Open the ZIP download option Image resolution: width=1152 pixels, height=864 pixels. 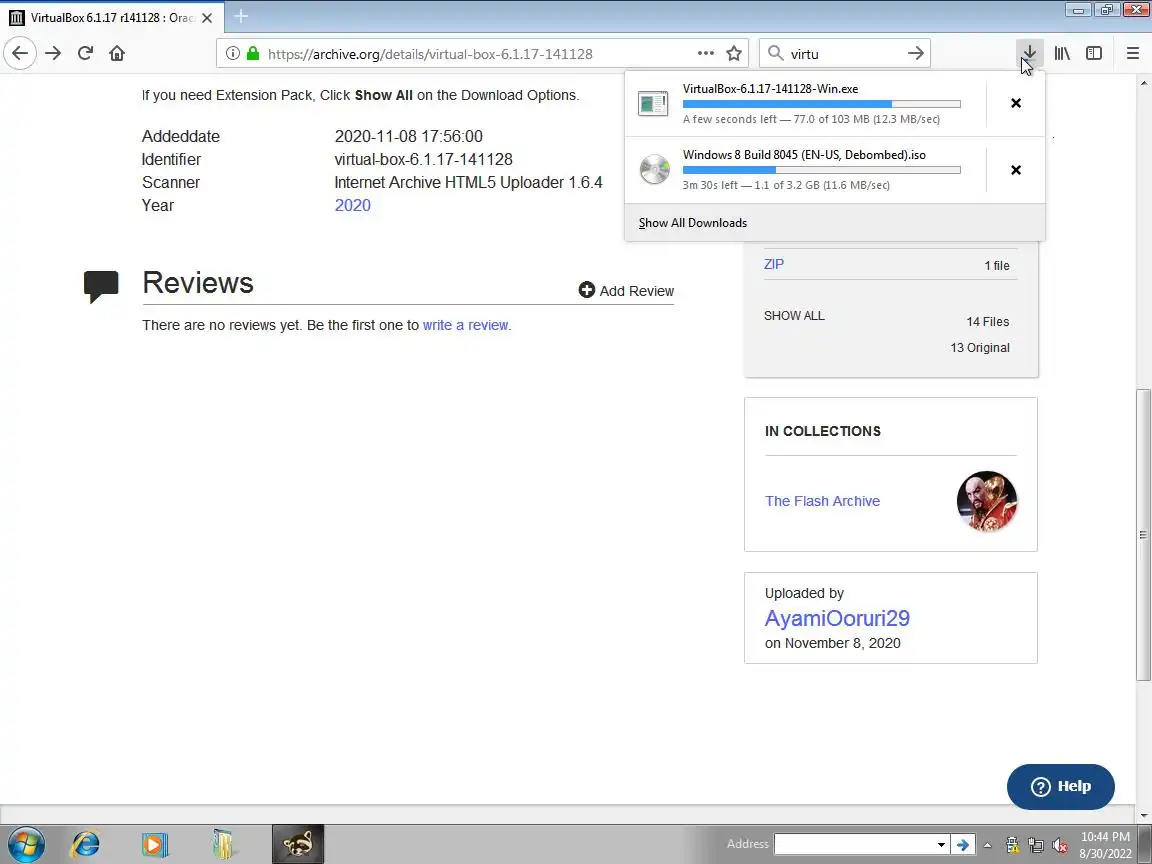[774, 264]
